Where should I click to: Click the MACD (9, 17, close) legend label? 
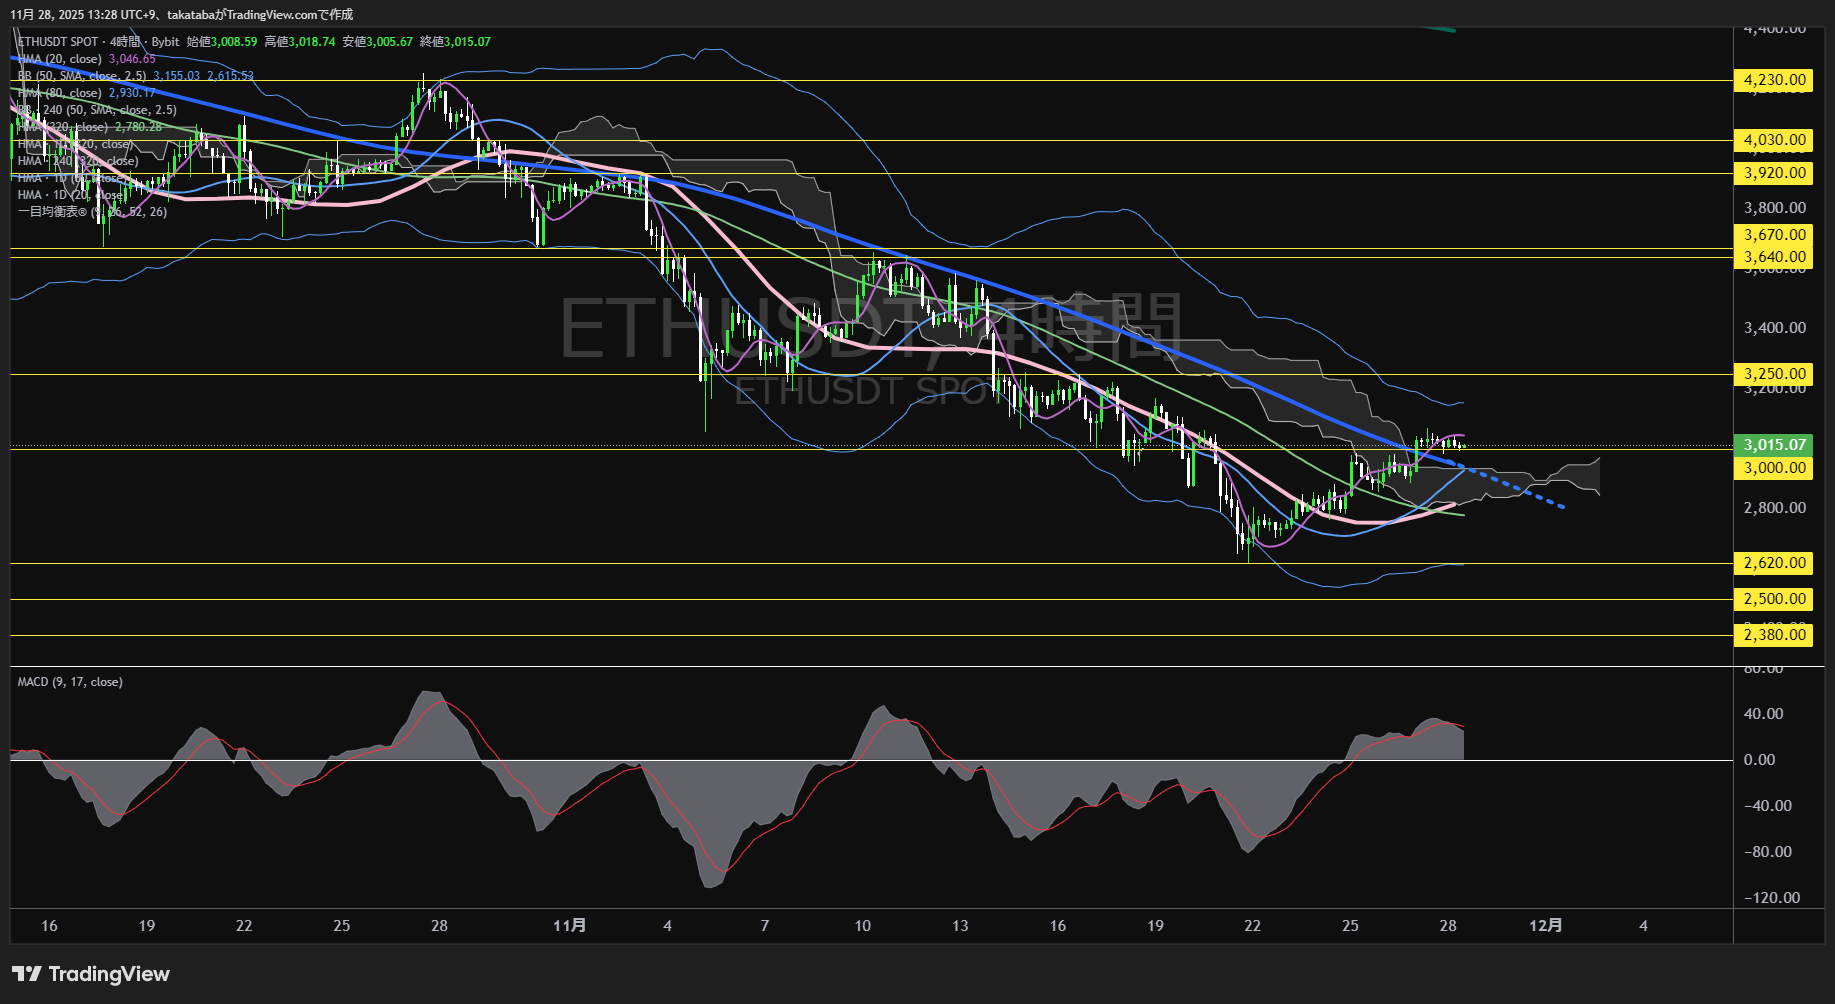tap(68, 681)
